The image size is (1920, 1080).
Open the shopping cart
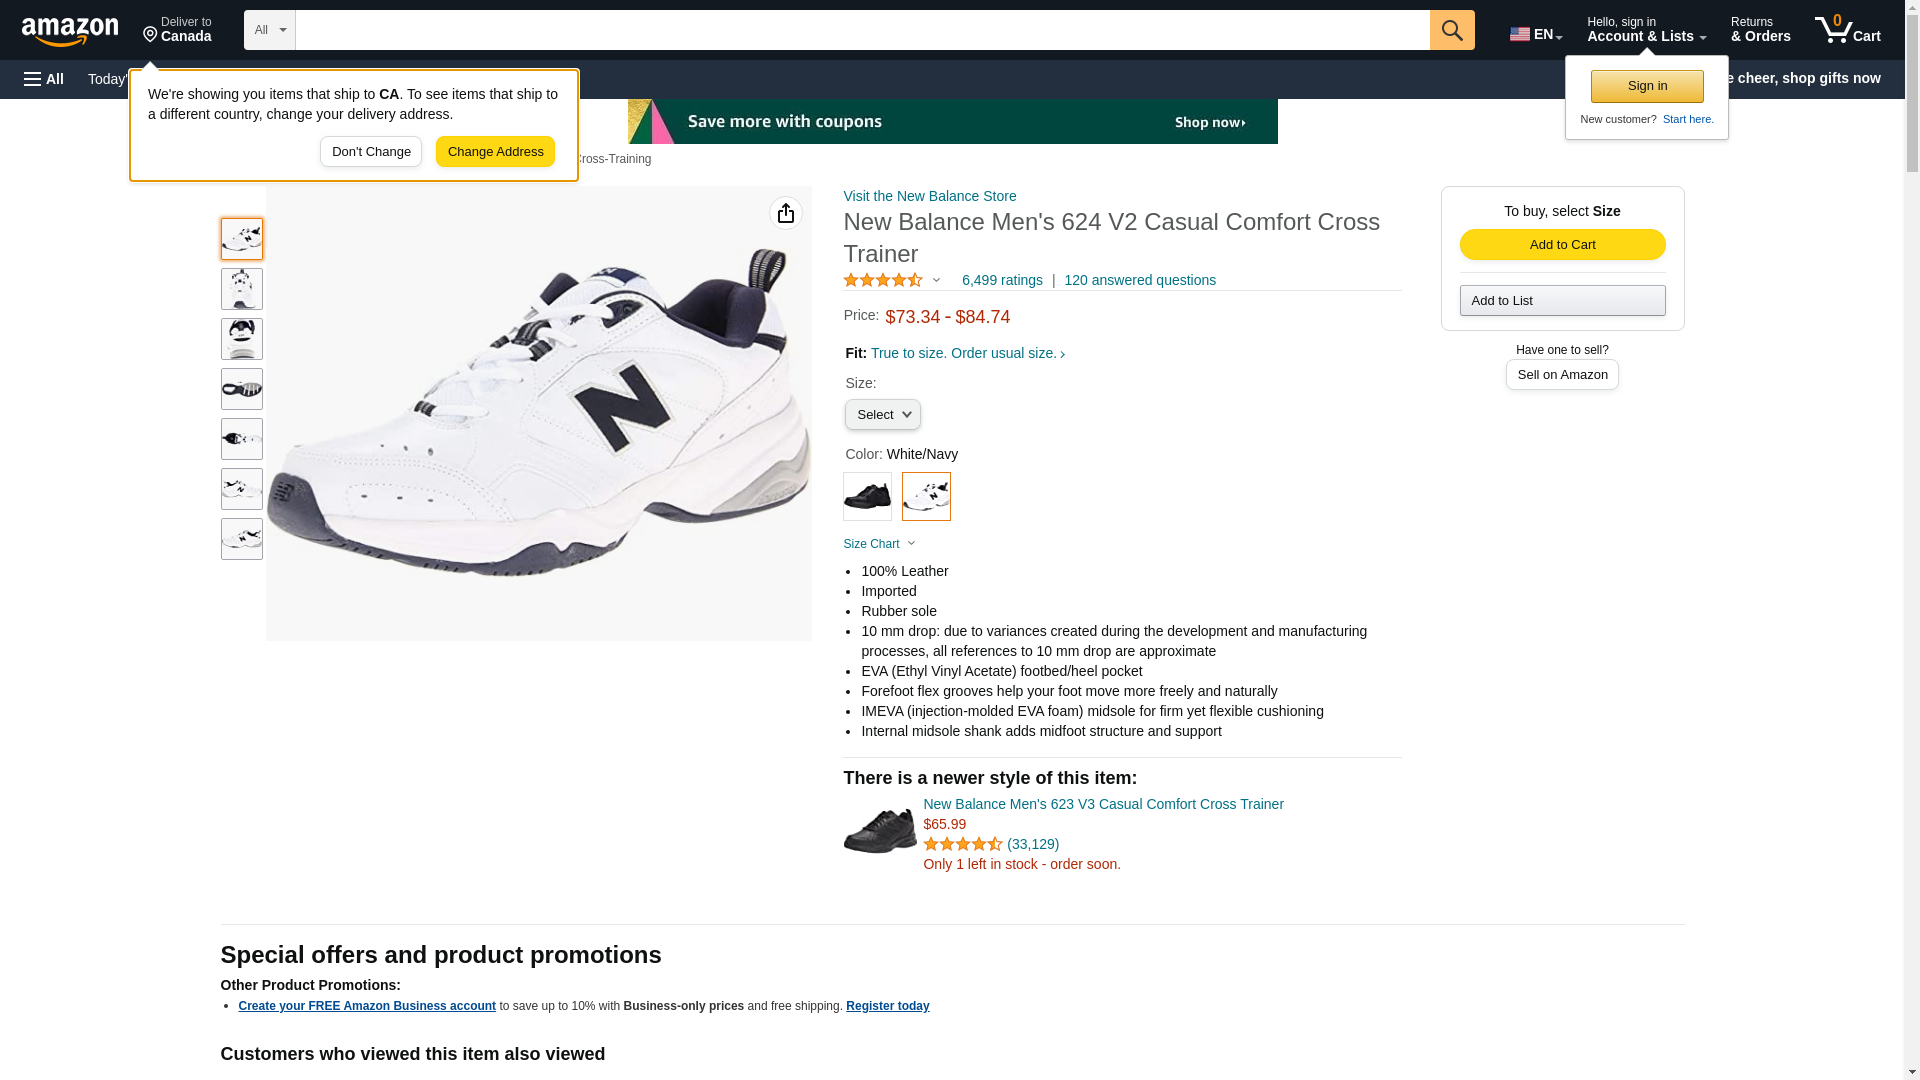[1847, 30]
